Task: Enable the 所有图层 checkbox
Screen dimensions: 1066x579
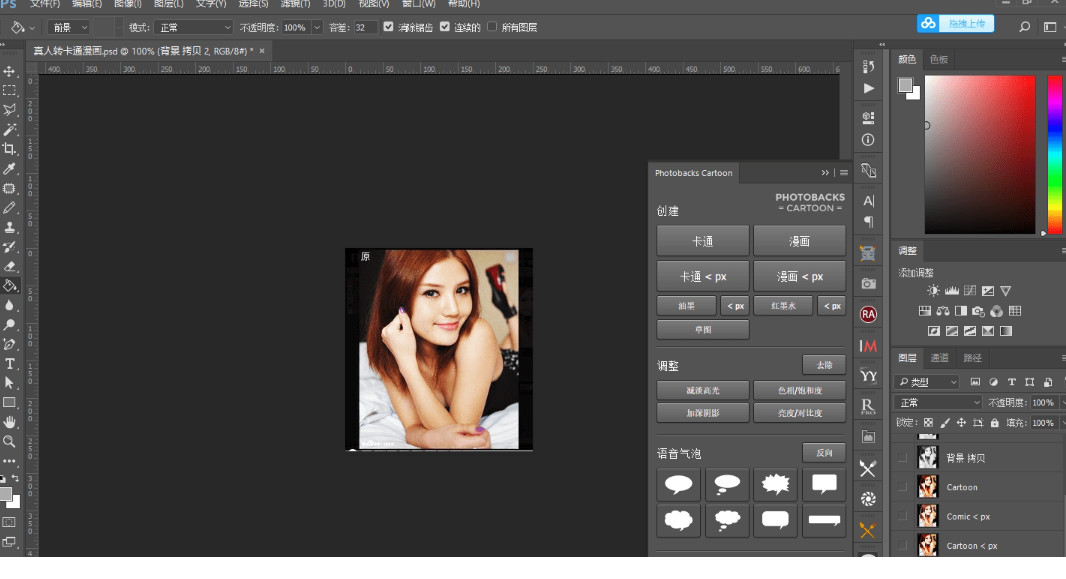Action: pos(492,27)
